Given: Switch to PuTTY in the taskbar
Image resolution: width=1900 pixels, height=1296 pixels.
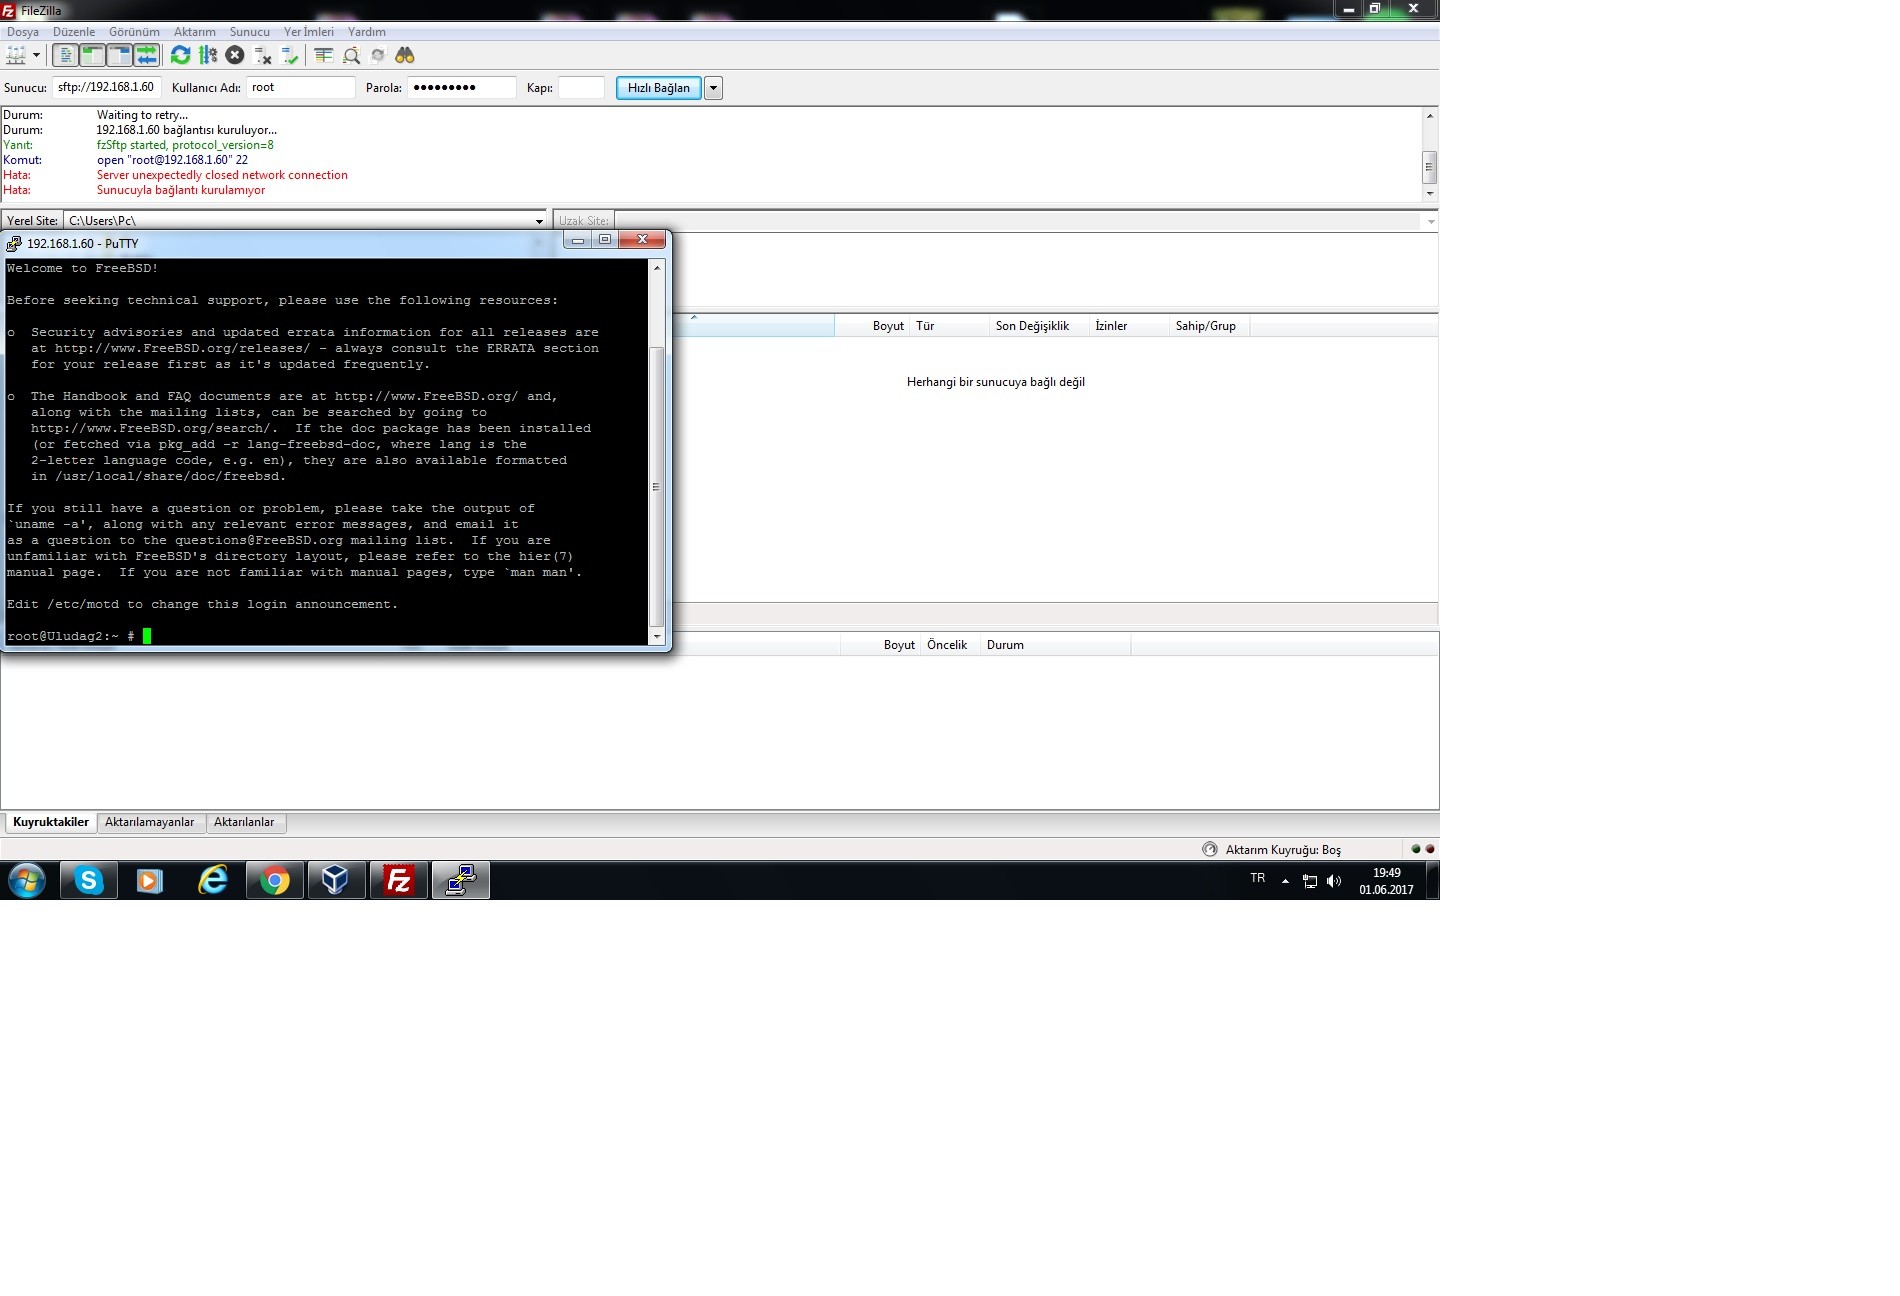Looking at the screenshot, I should [460, 881].
